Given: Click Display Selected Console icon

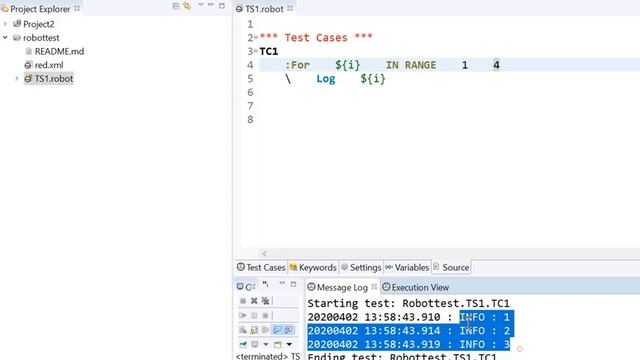Looking at the screenshot, I should coord(255,344).
